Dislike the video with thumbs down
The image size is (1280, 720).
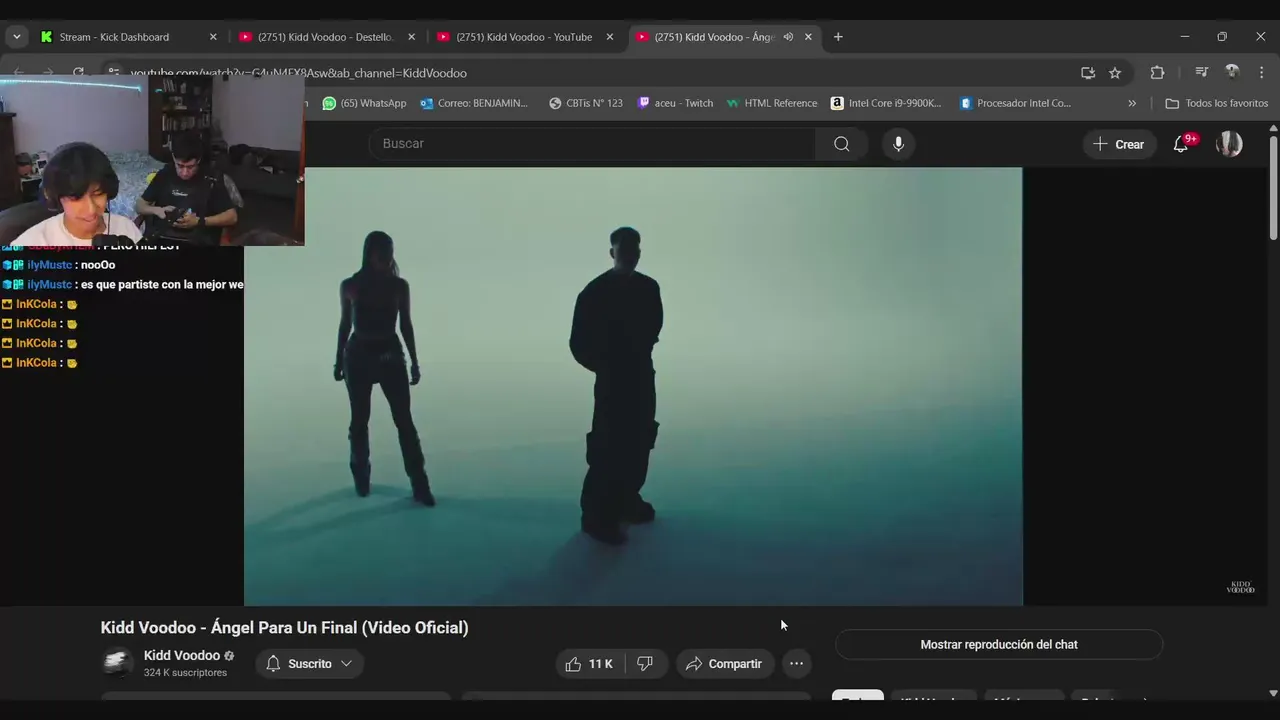646,664
